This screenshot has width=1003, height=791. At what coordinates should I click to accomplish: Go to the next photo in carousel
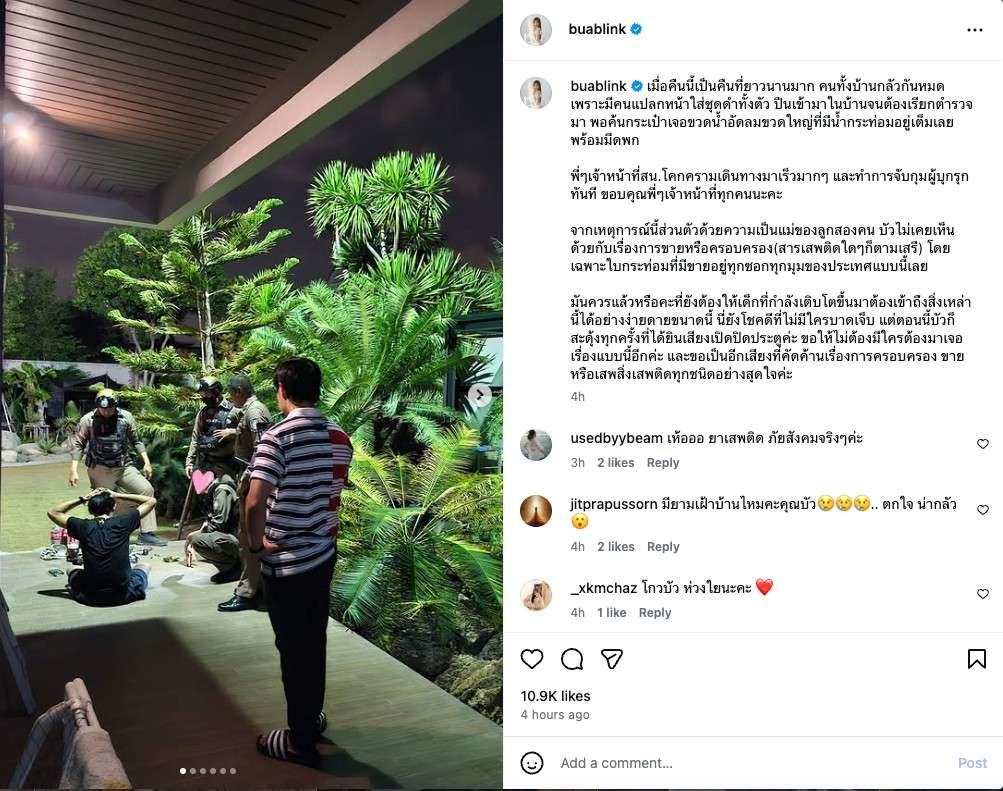pyautogui.click(x=480, y=395)
